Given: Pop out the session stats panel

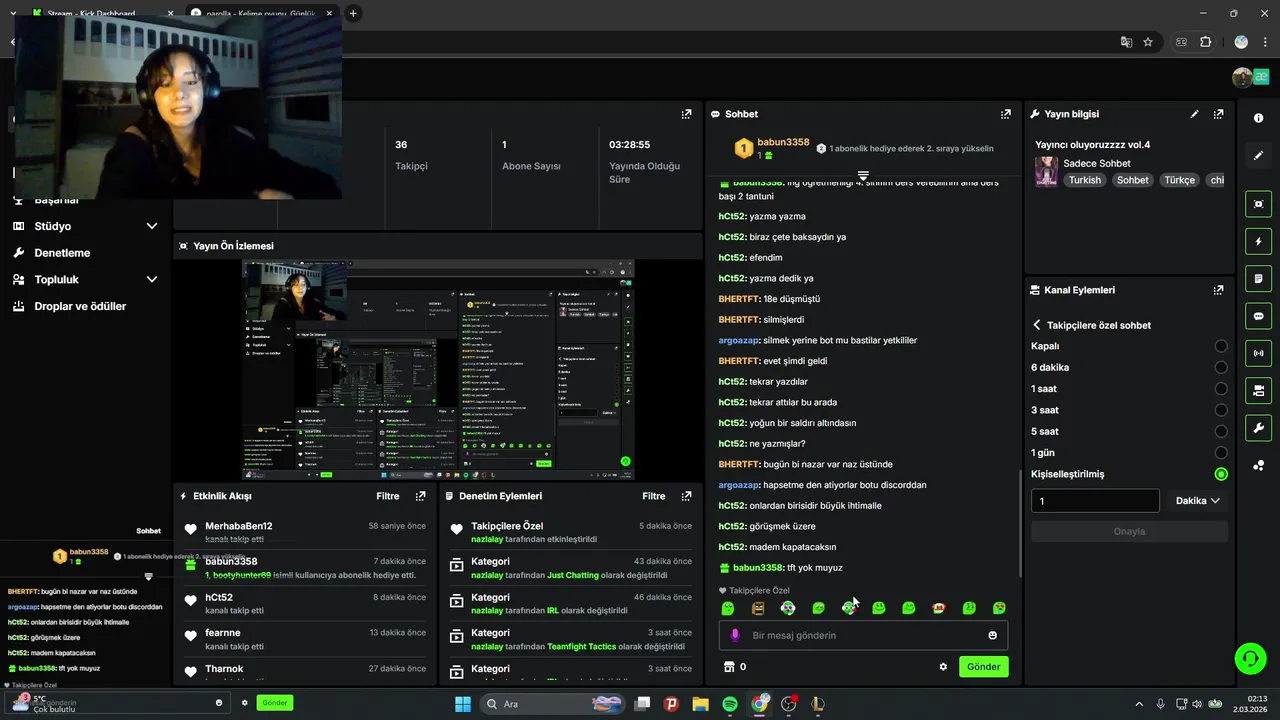Looking at the screenshot, I should (x=686, y=114).
